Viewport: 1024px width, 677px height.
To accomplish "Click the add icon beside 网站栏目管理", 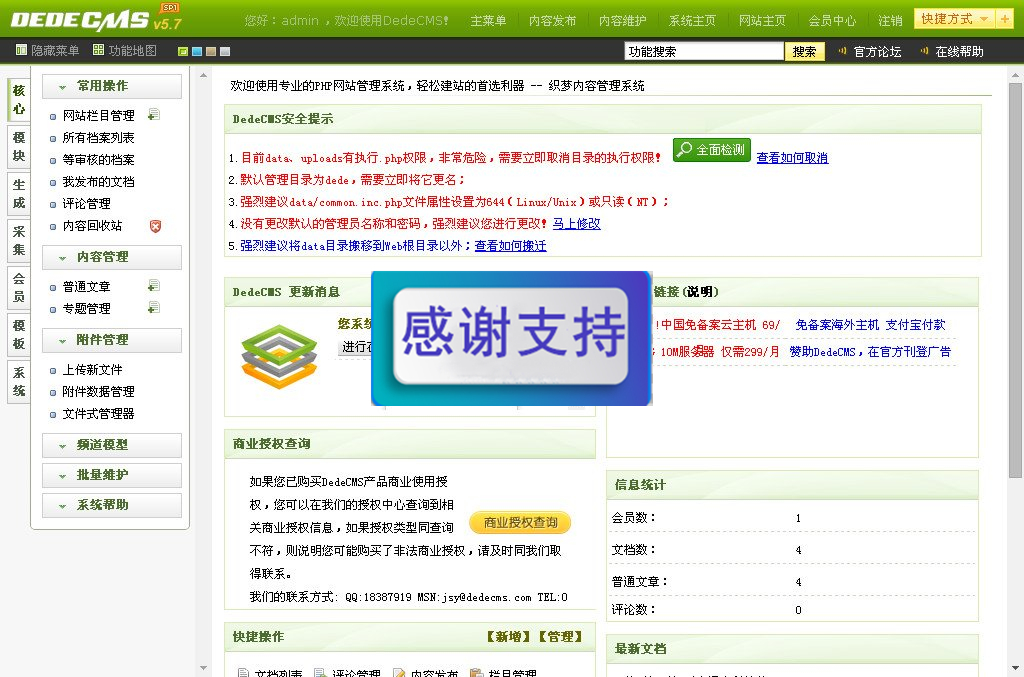I will click(153, 115).
